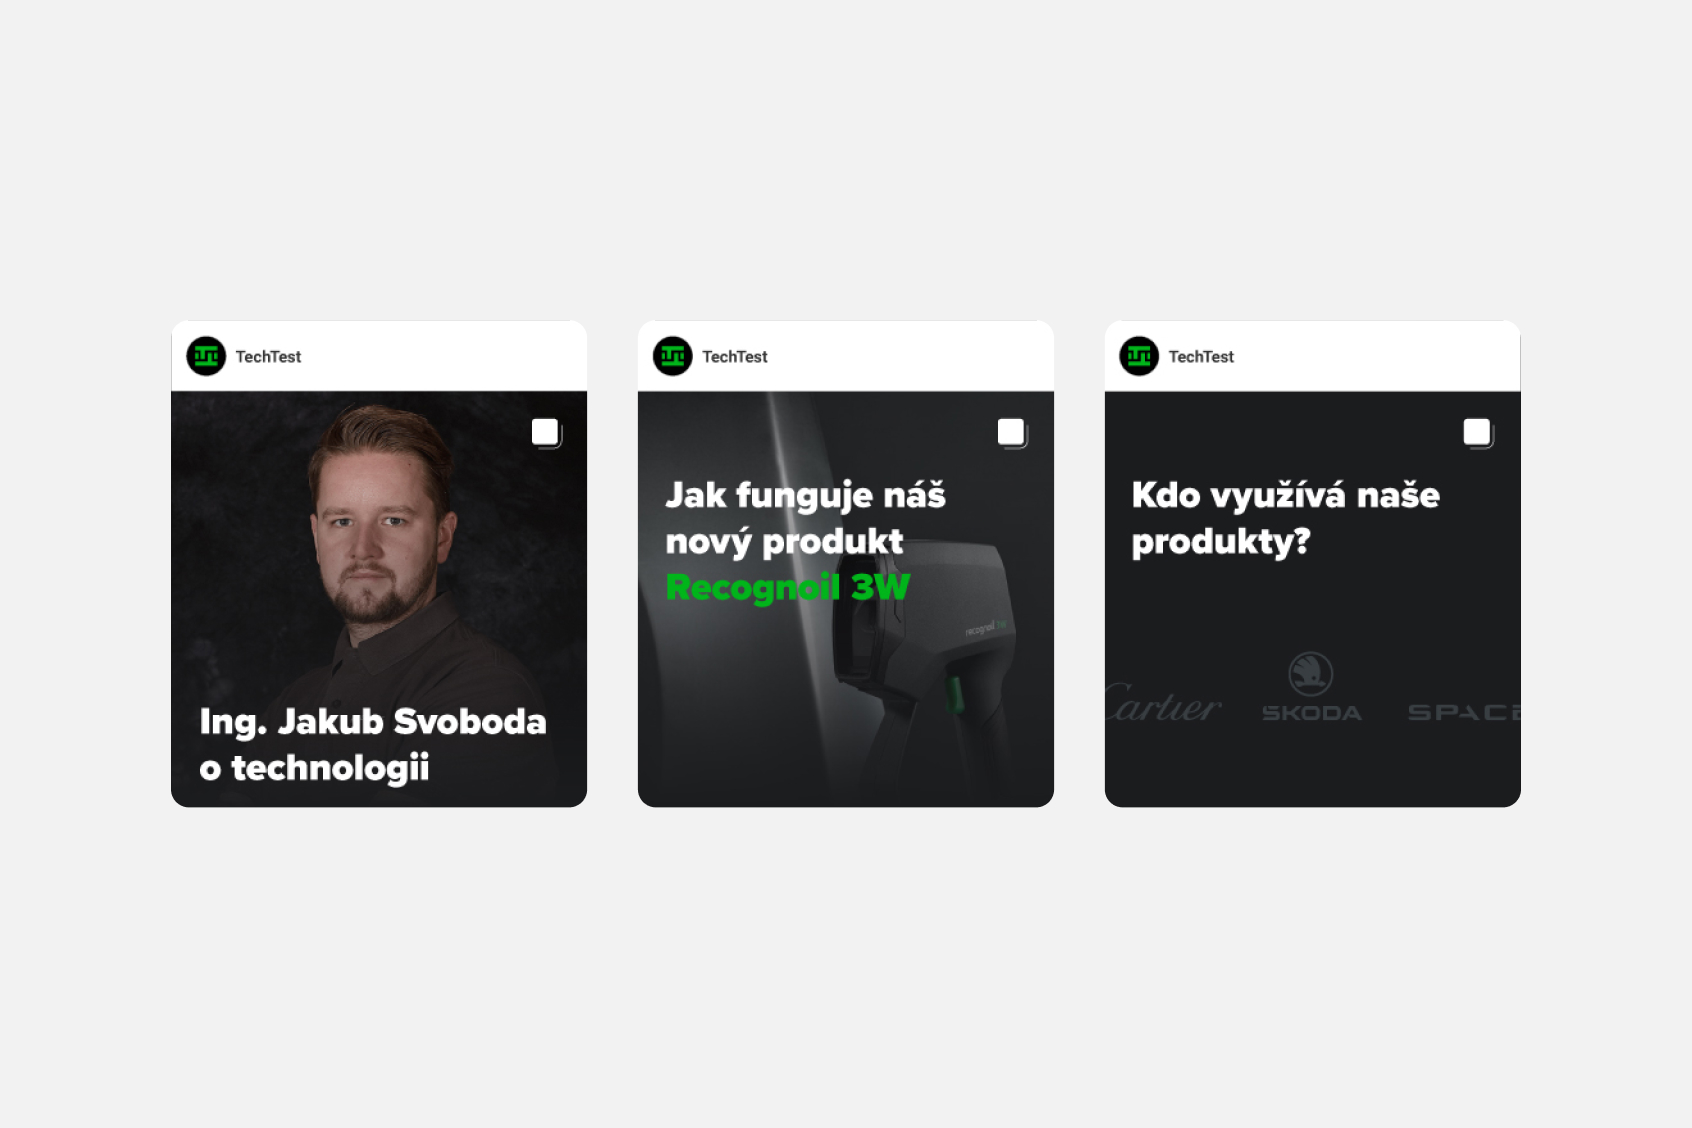The height and width of the screenshot is (1128, 1692).
Task: Click TechTest avatar on Recognoil 3W post
Action: click(x=673, y=356)
